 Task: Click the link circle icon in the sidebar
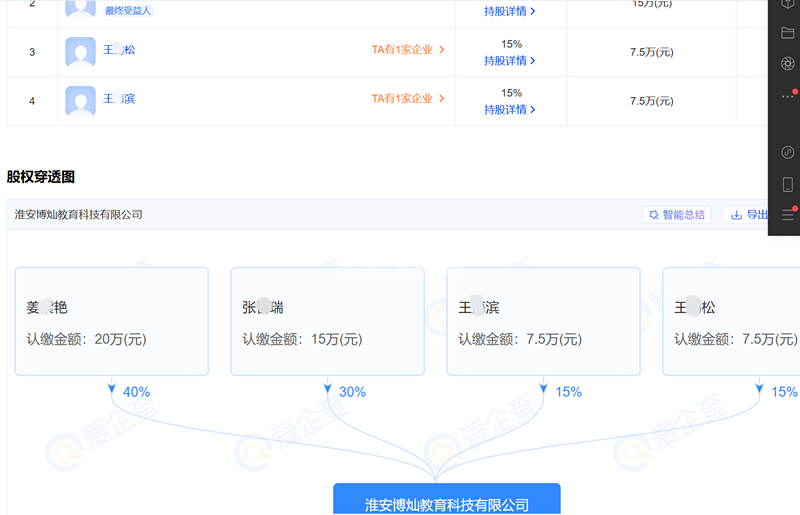click(787, 152)
